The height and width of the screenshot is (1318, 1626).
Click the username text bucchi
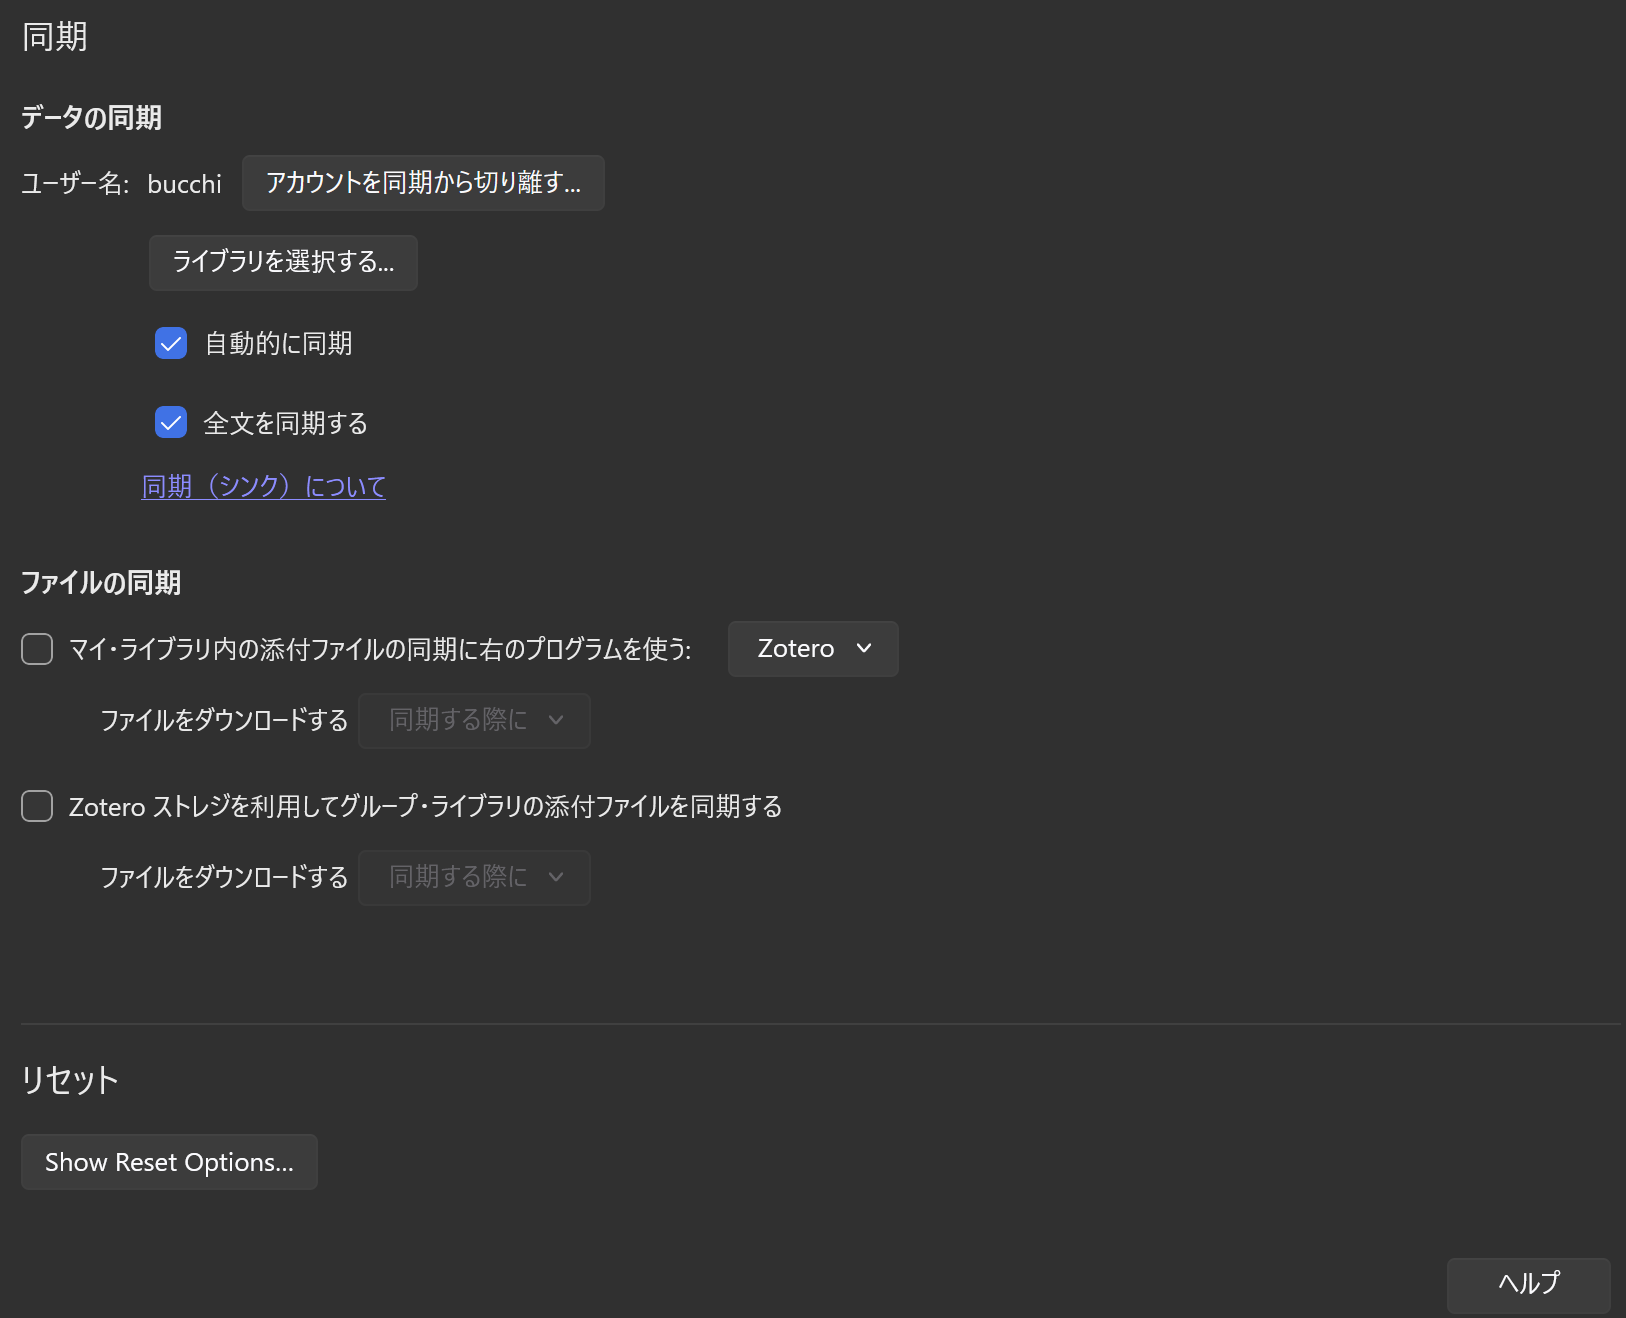point(185,184)
